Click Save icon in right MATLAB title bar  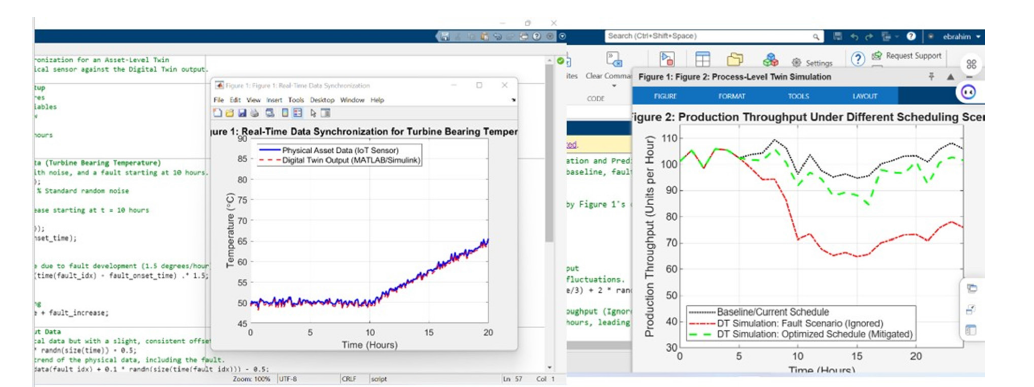(x=837, y=36)
